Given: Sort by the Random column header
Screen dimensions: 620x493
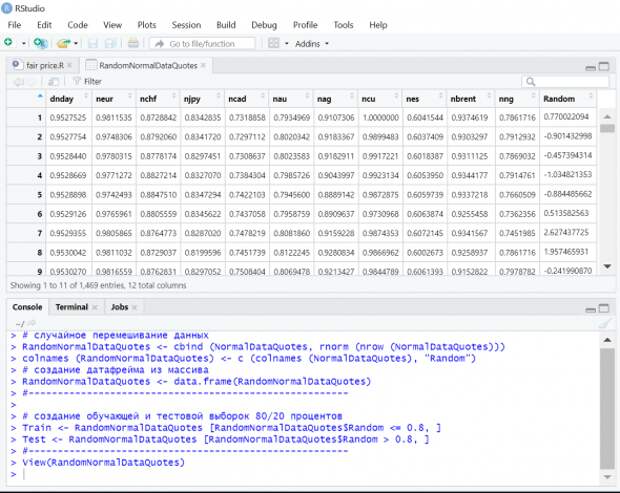Looking at the screenshot, I should (x=568, y=99).
